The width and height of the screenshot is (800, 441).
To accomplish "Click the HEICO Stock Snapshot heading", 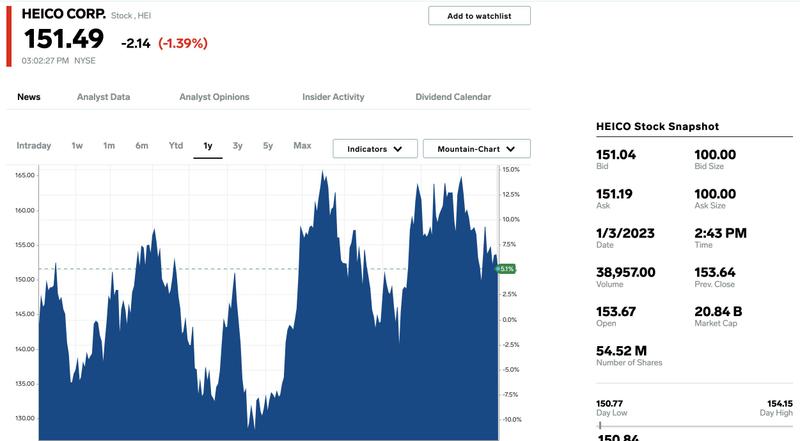I will (658, 127).
